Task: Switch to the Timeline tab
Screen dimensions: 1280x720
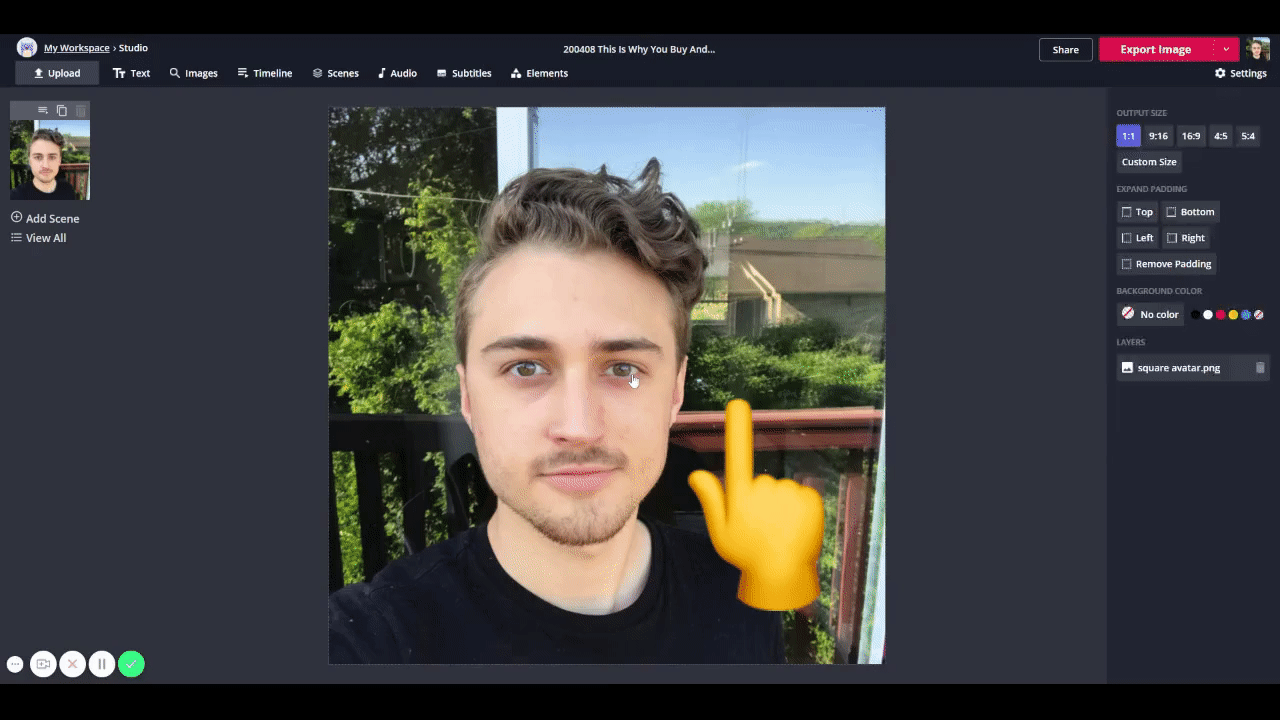Action: click(265, 73)
